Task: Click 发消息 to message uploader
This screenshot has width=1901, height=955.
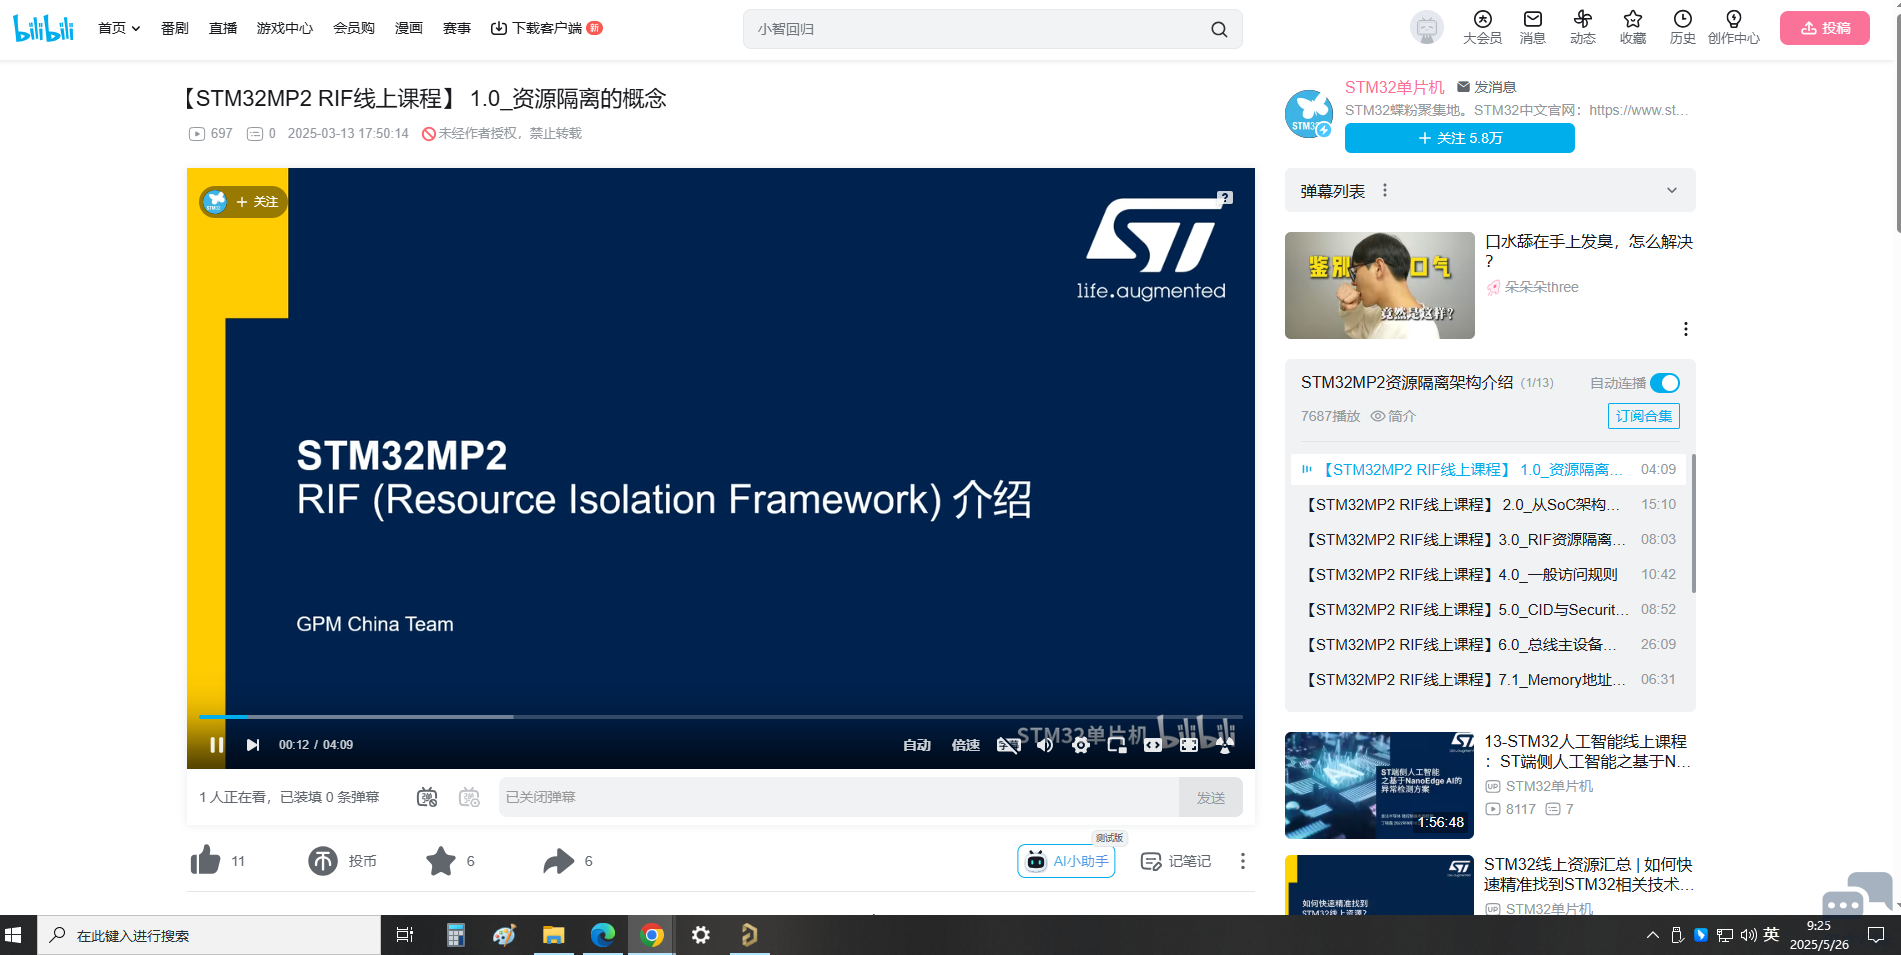Action: [1487, 87]
